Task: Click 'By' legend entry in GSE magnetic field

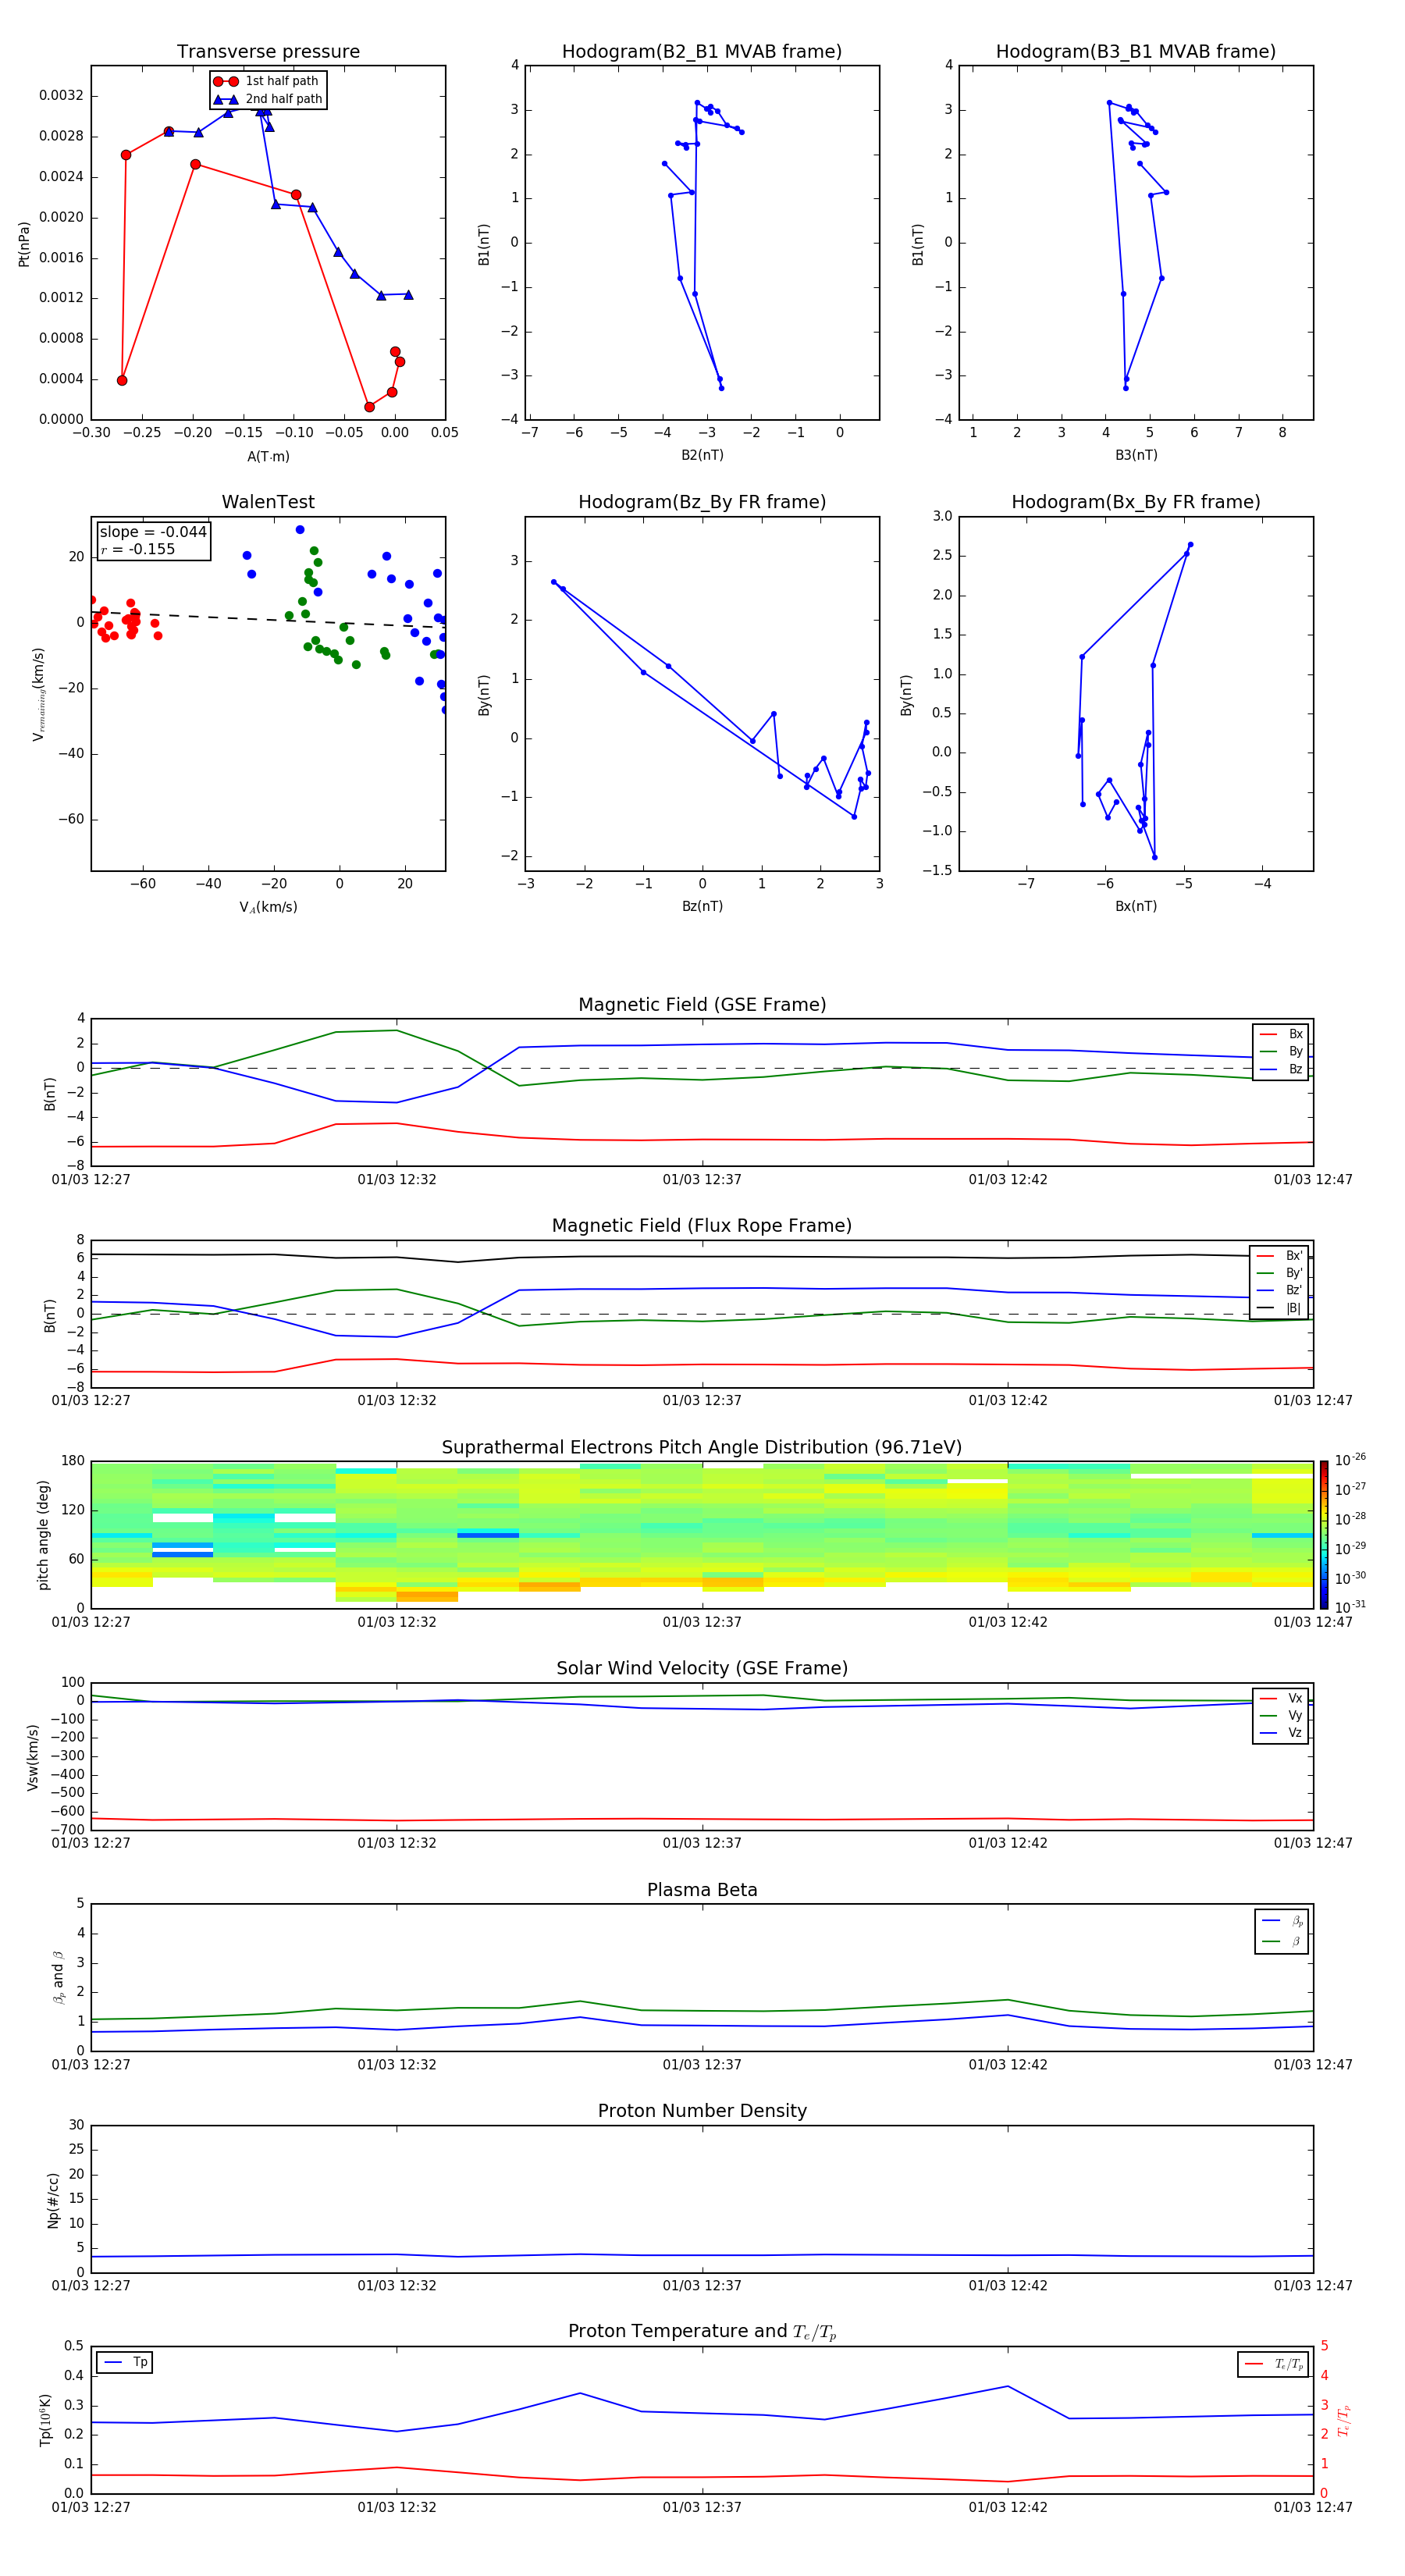Action: (1281, 1052)
